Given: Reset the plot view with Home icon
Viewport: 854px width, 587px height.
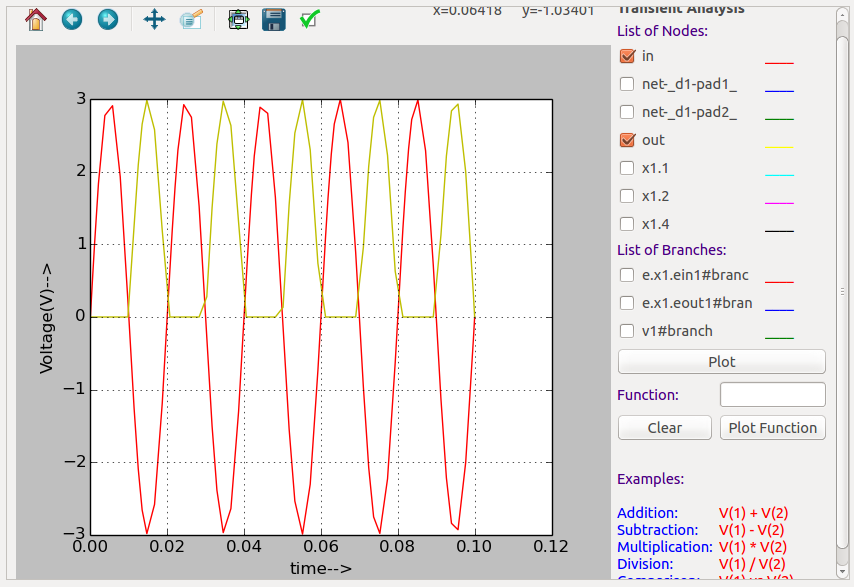Looking at the screenshot, I should (x=36, y=20).
